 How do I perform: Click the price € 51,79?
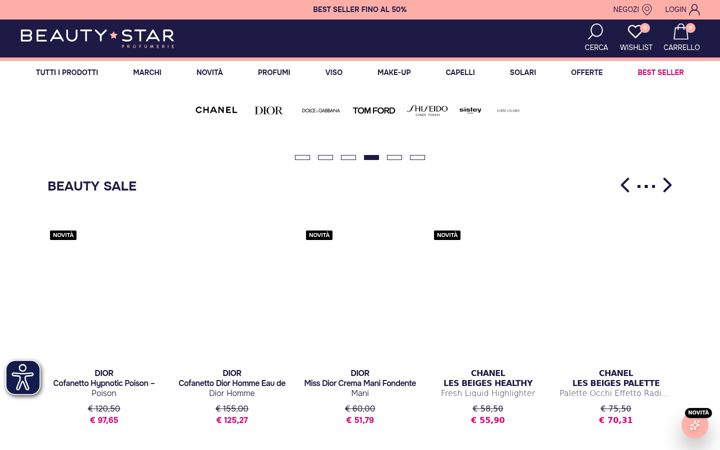(x=360, y=420)
